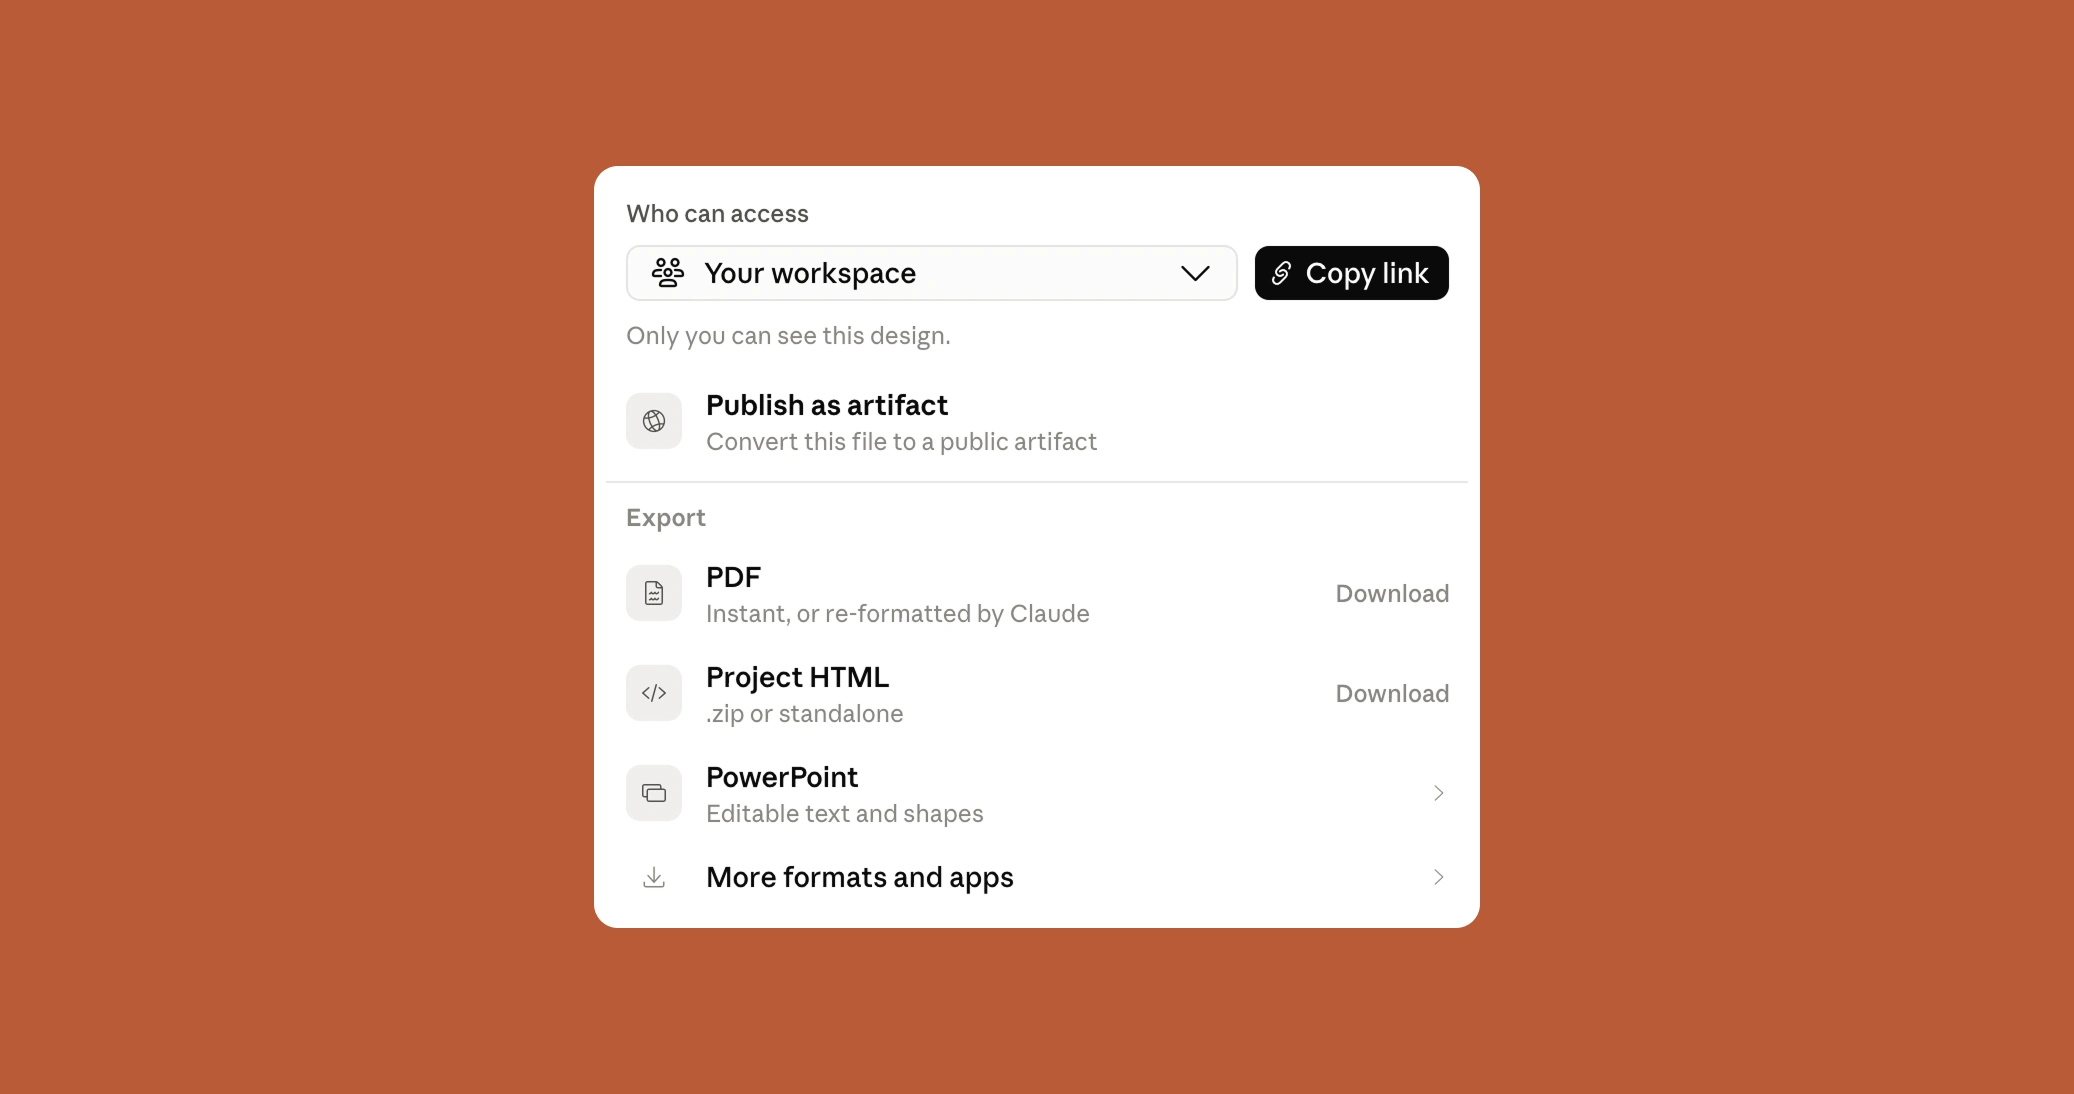Expand the access dropdown chevron arrow
The width and height of the screenshot is (2074, 1094).
tap(1195, 273)
